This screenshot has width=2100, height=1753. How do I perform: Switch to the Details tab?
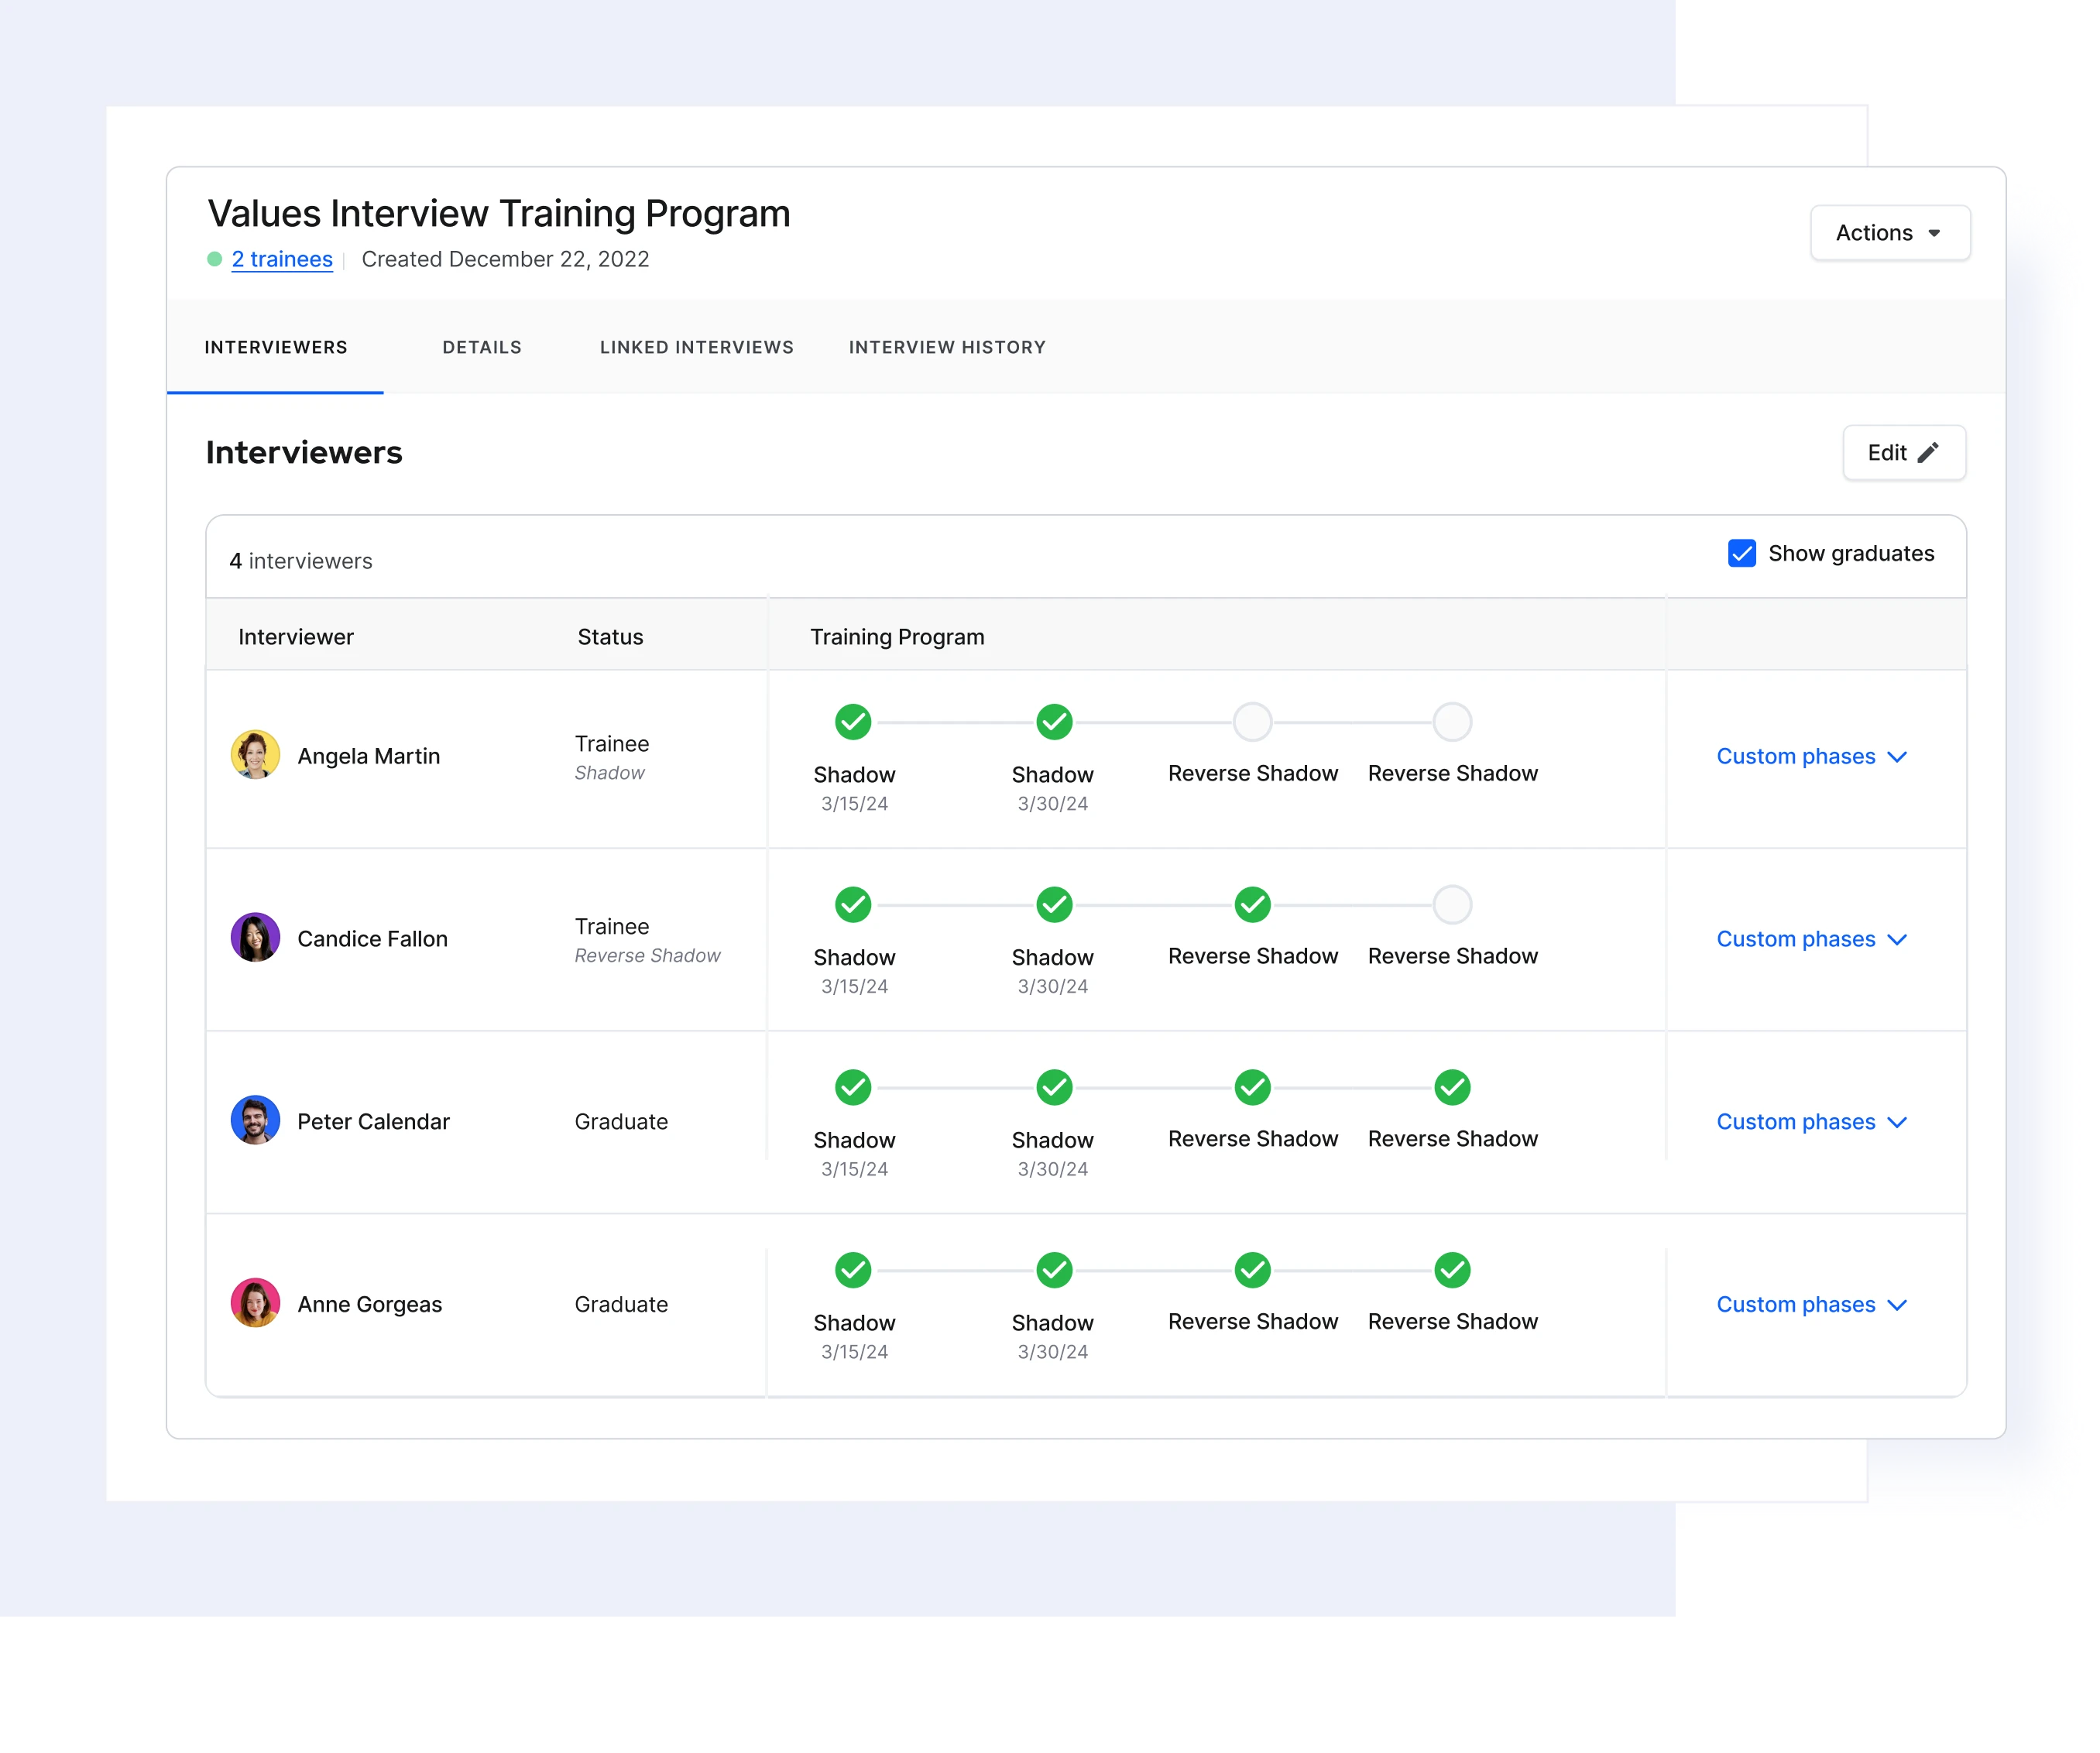481,347
